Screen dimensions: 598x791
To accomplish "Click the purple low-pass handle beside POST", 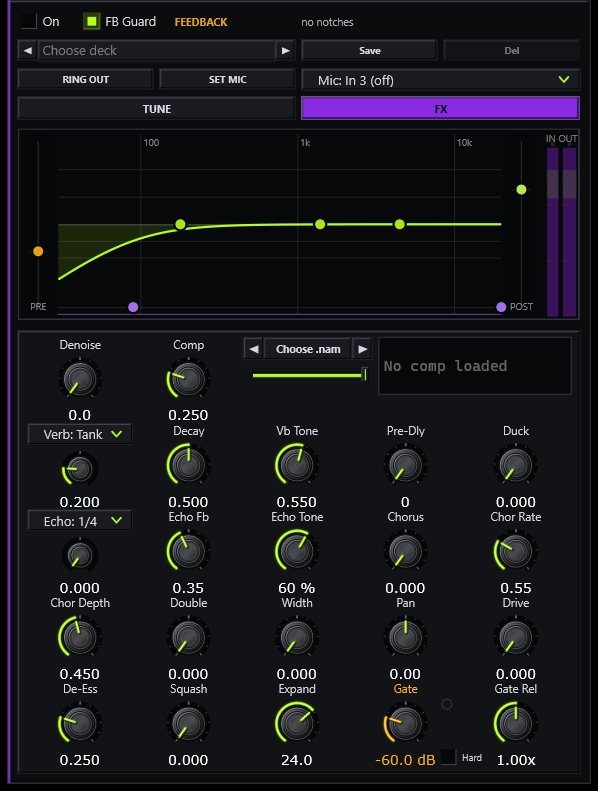I will [501, 307].
